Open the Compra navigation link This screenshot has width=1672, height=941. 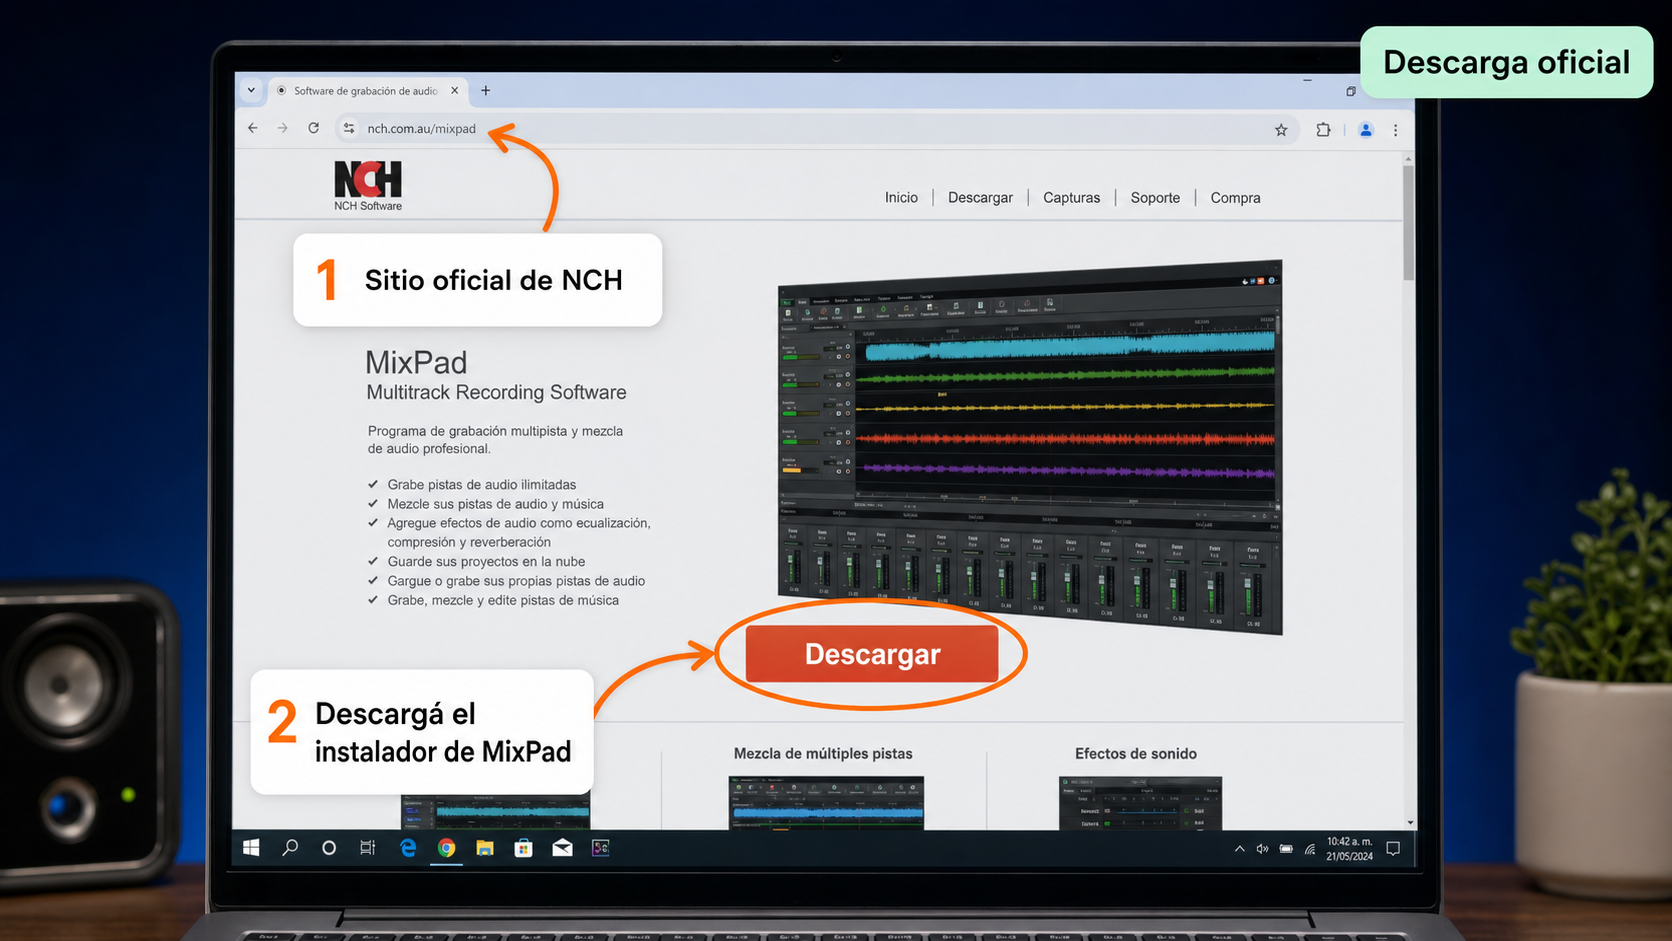(x=1235, y=198)
